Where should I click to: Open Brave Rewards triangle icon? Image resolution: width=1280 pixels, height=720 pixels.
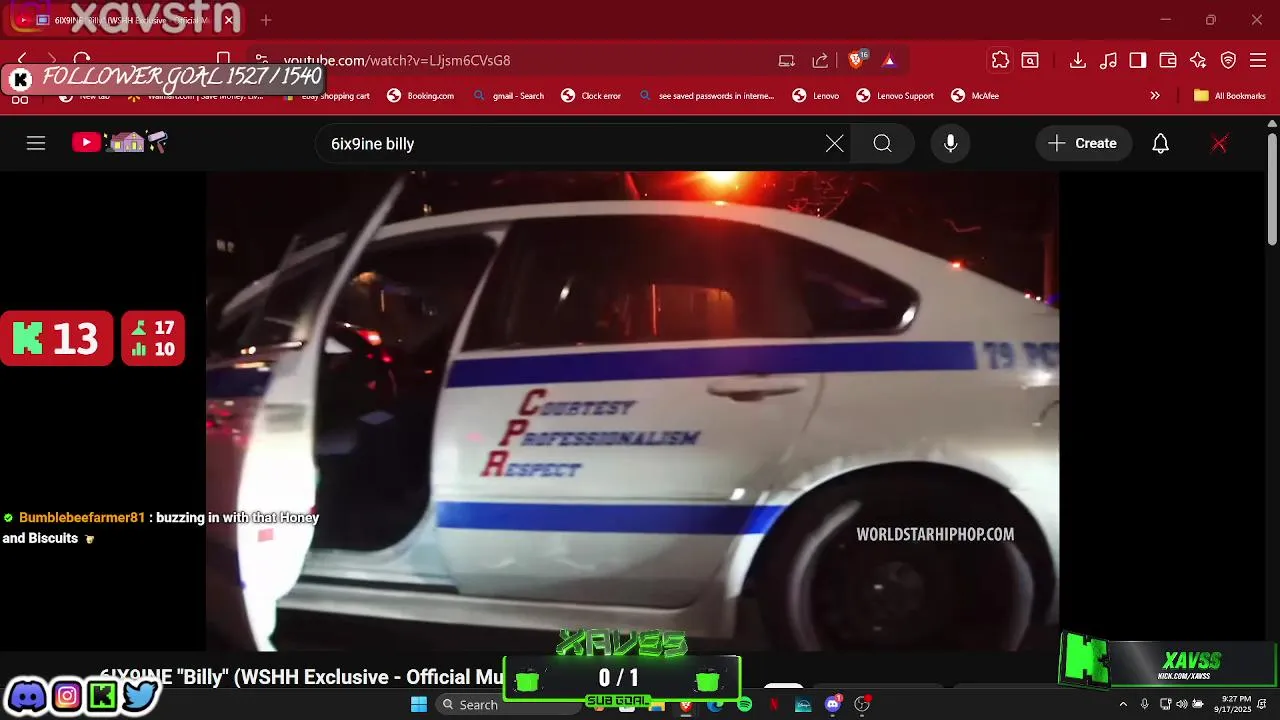pos(889,60)
